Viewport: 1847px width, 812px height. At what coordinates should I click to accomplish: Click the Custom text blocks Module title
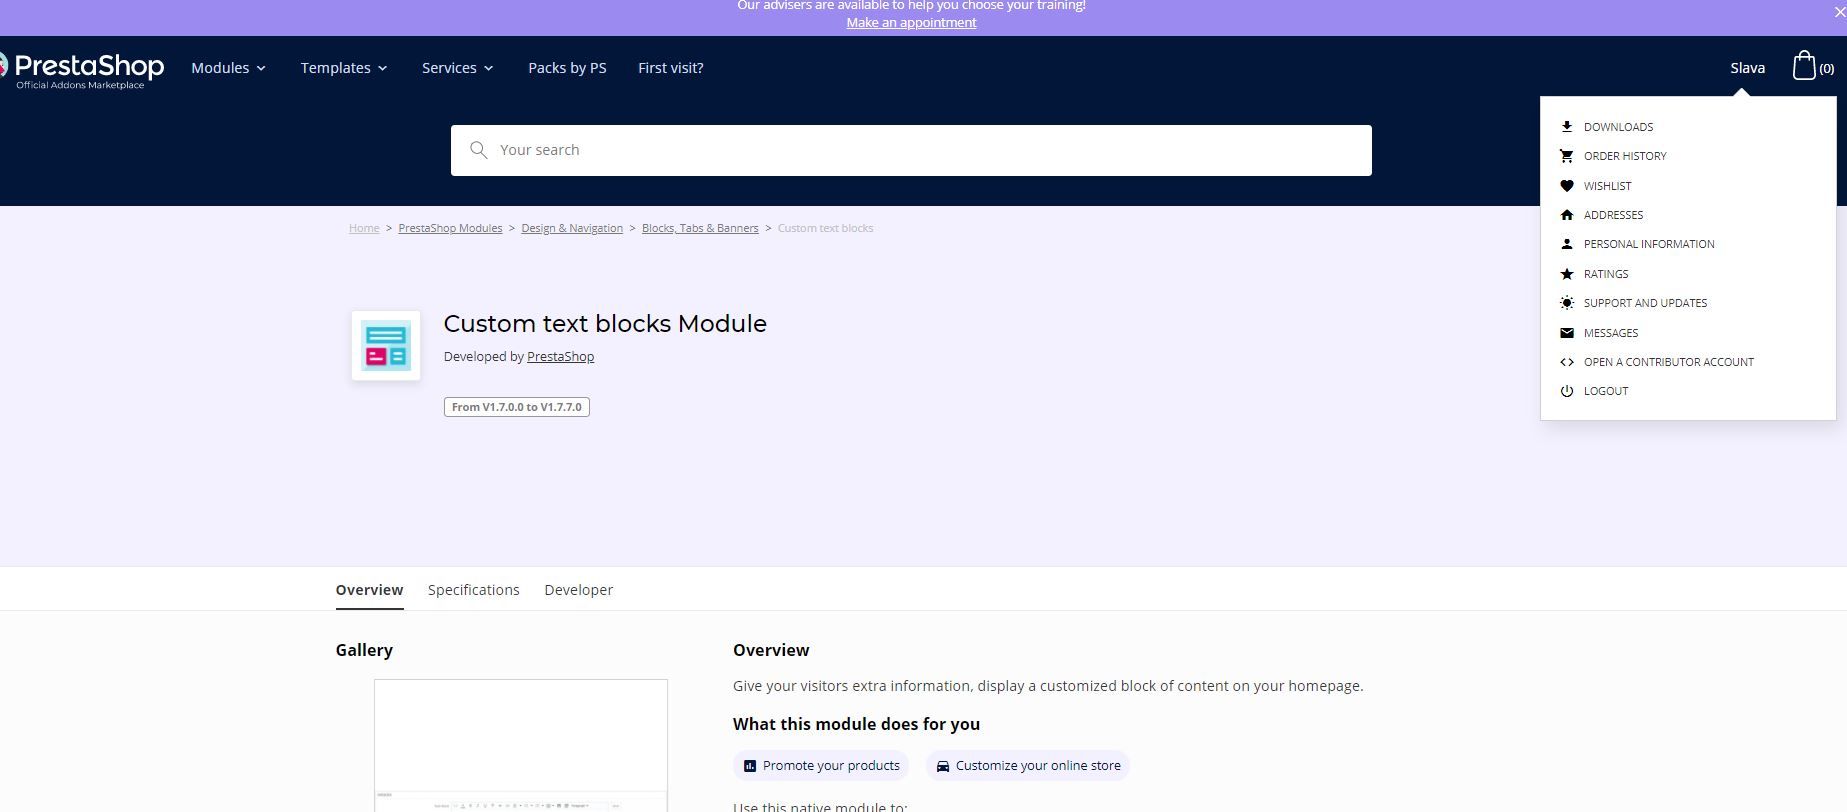pos(605,324)
